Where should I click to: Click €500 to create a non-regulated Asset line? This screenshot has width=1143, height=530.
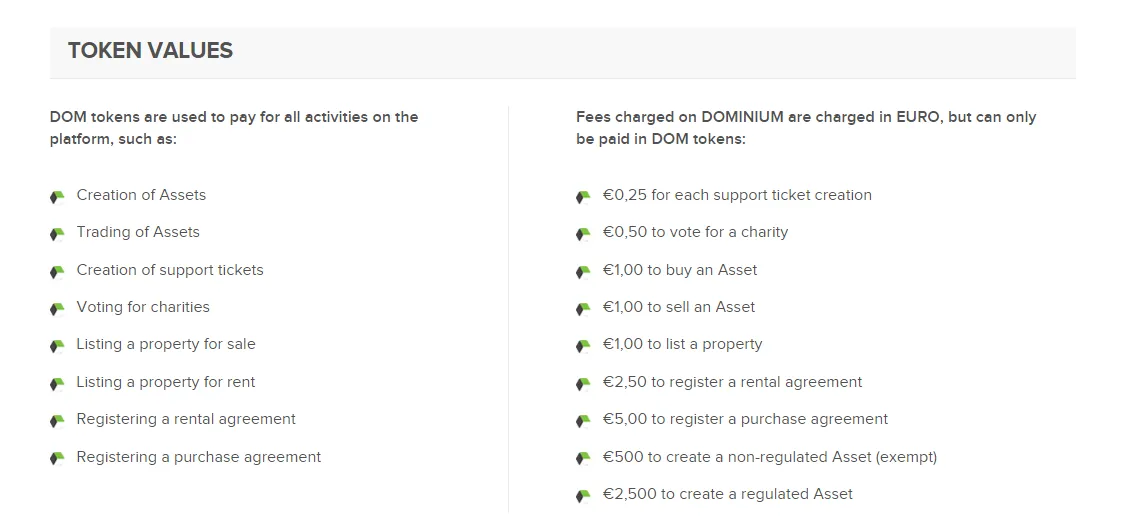(770, 457)
